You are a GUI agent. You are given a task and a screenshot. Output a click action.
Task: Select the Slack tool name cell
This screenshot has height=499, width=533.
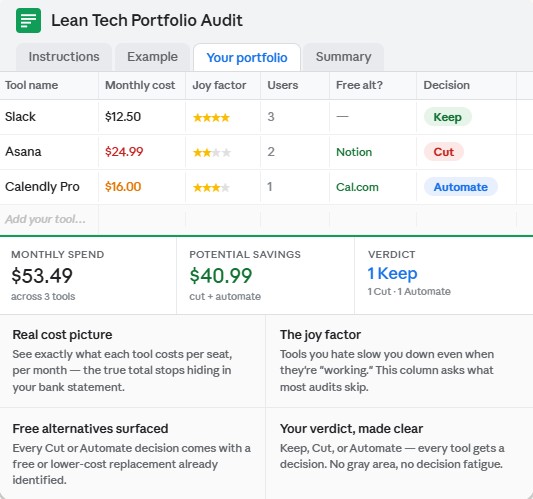pyautogui.click(x=49, y=117)
